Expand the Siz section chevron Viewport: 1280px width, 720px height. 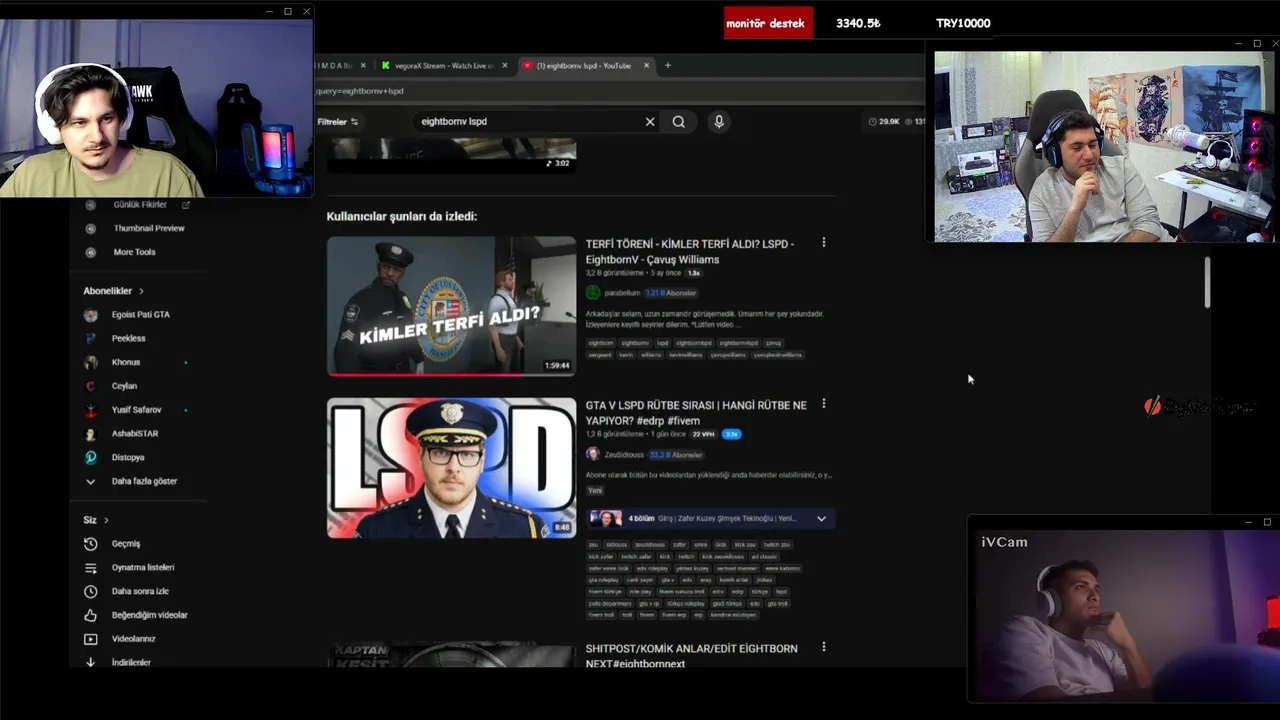pos(106,520)
